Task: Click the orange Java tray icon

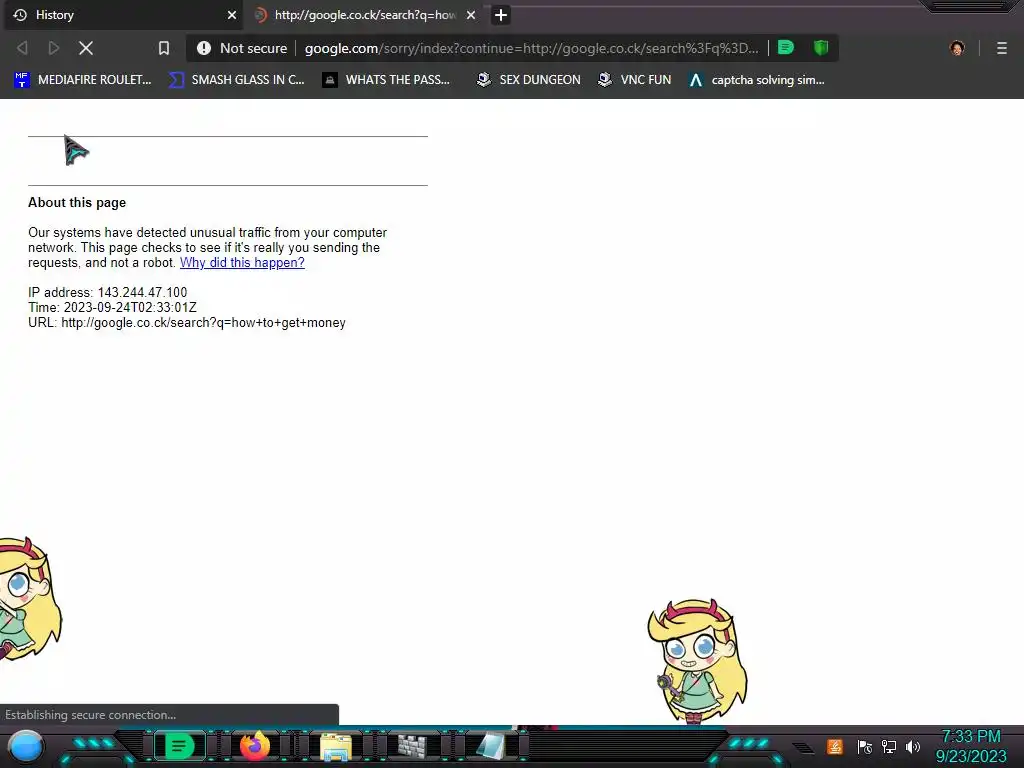Action: pos(835,746)
